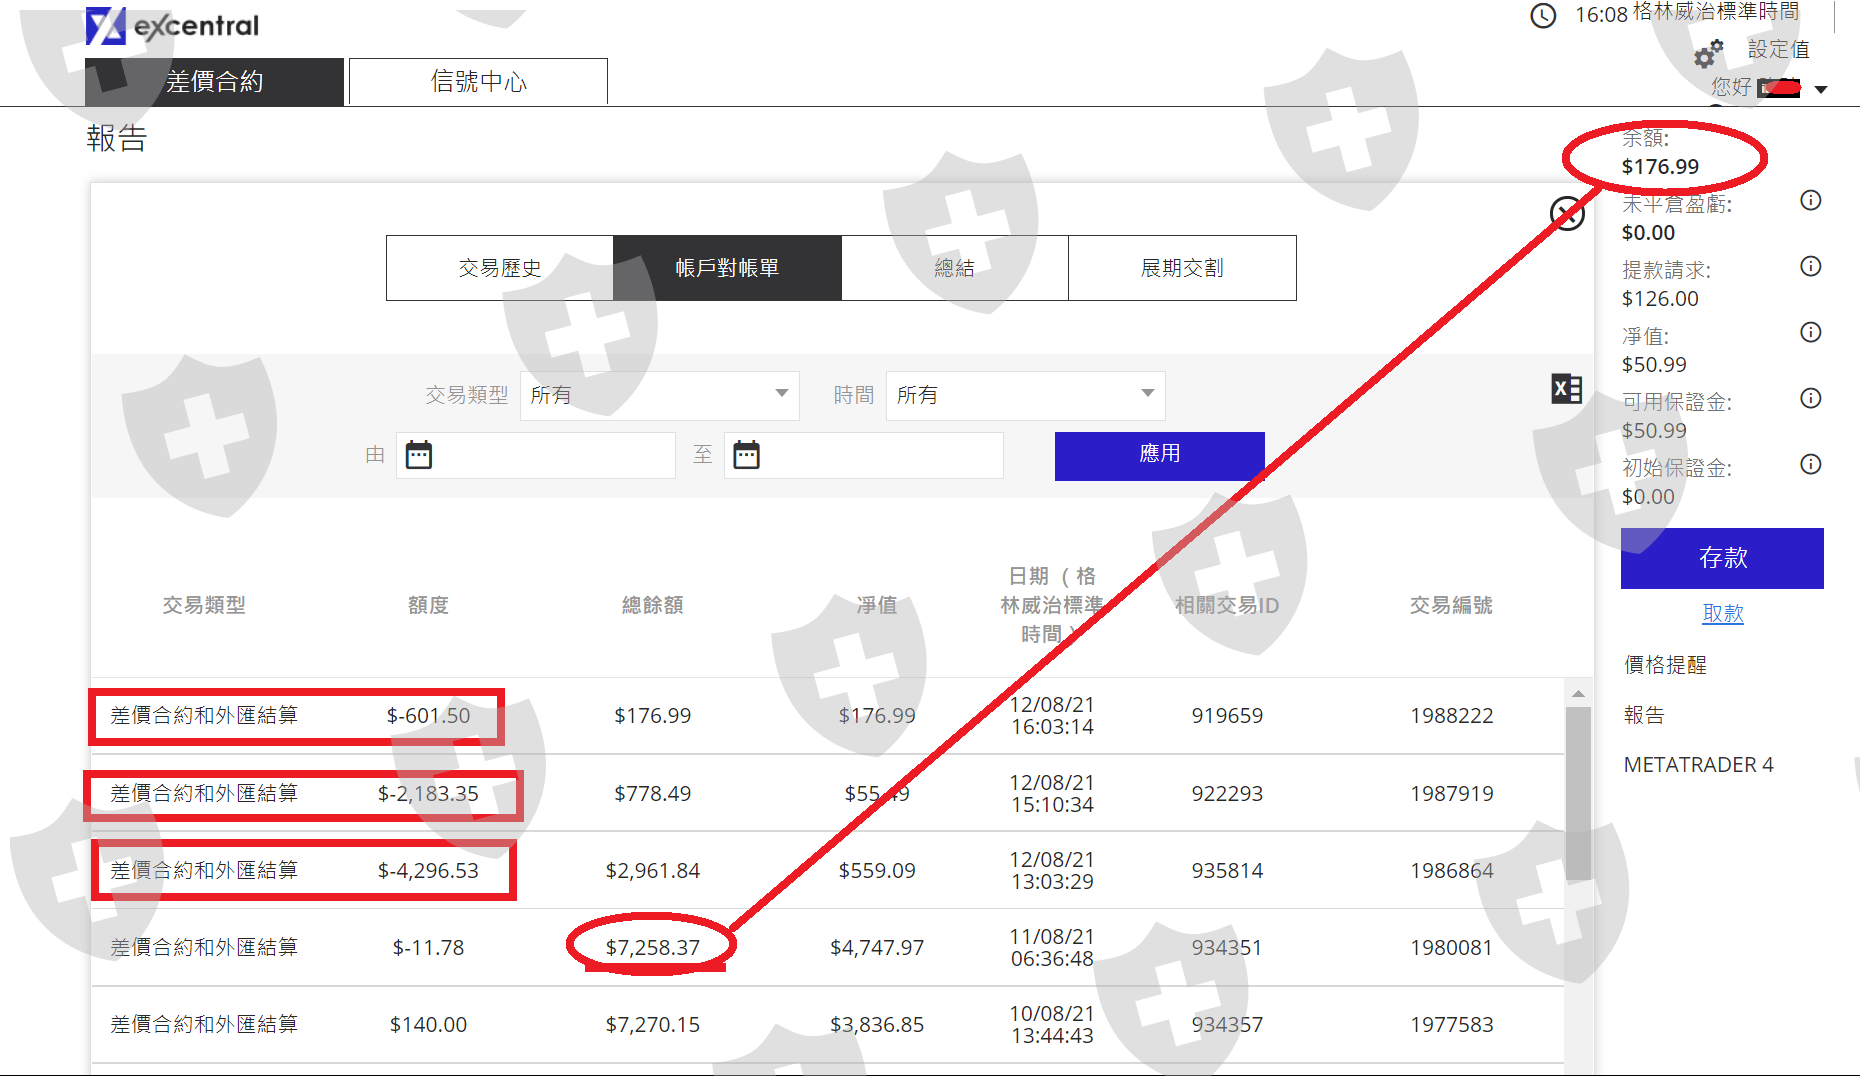Click related trade ID 935814
1860x1076 pixels.
(1227, 871)
